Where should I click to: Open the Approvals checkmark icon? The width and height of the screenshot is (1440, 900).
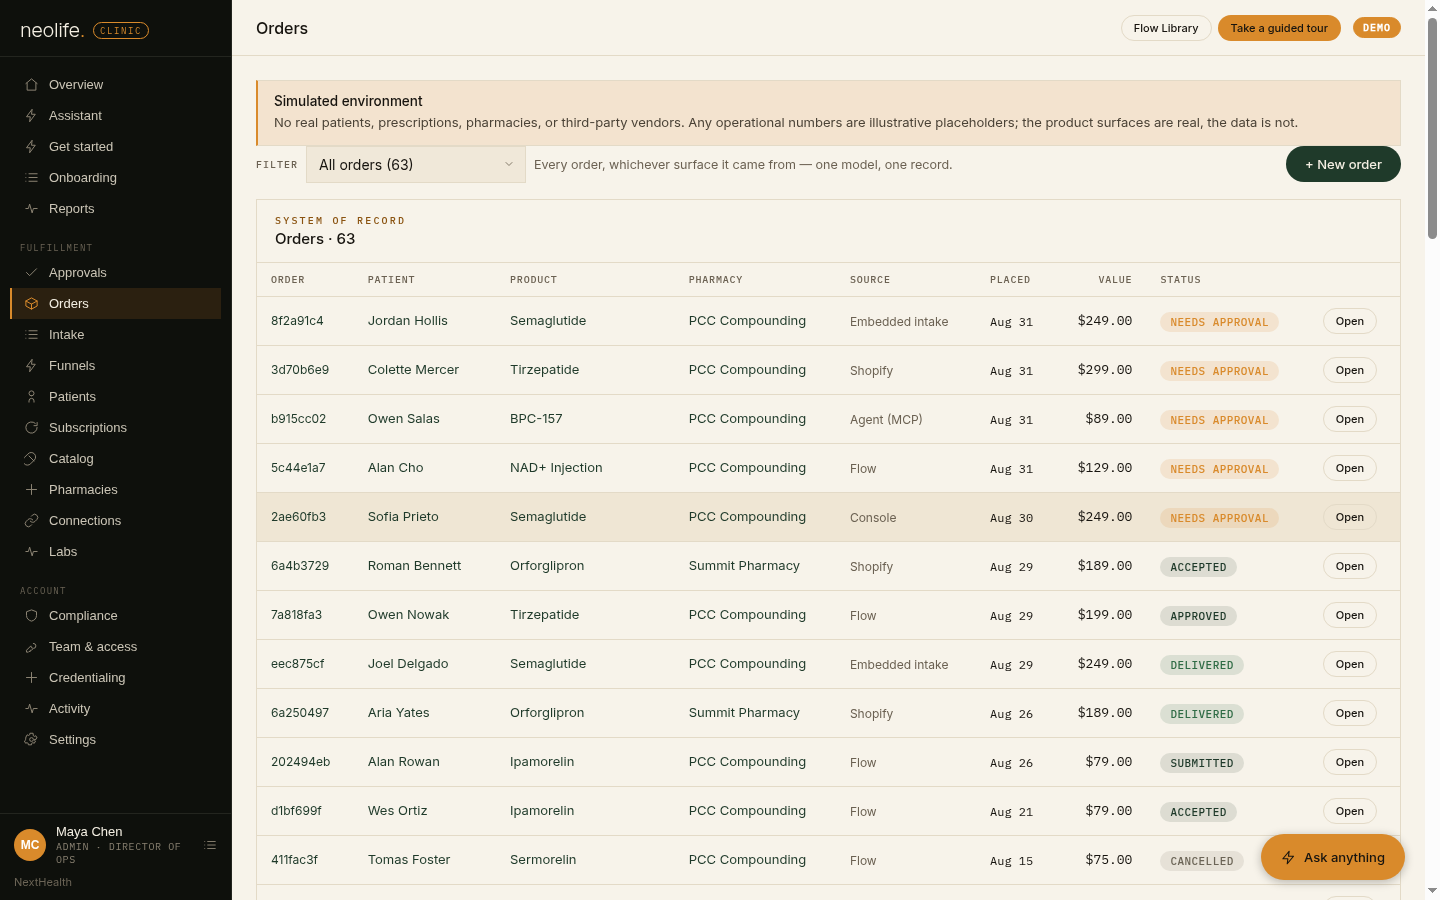click(x=31, y=273)
